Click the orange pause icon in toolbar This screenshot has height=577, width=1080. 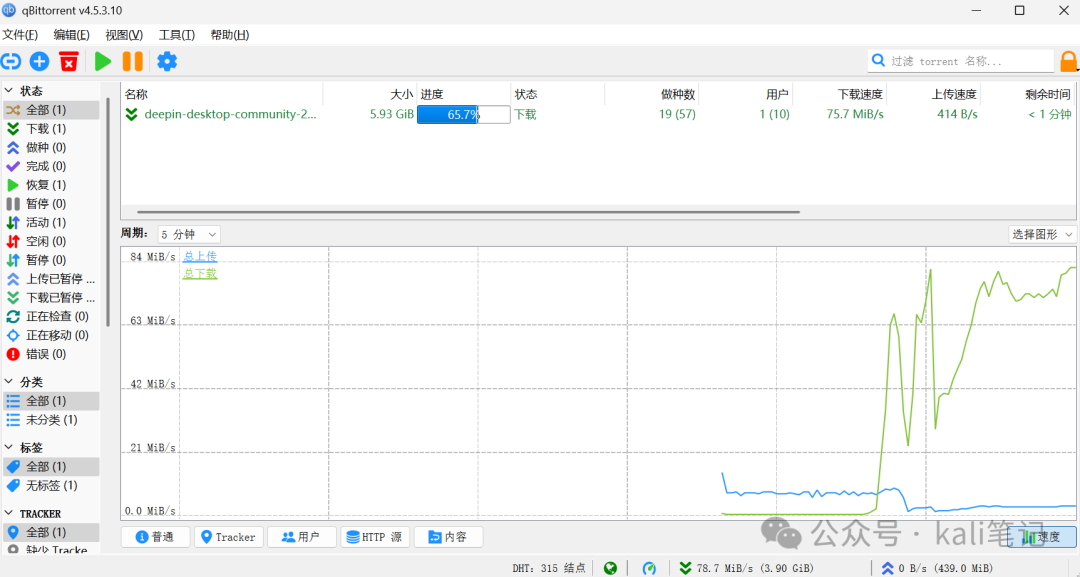point(132,61)
